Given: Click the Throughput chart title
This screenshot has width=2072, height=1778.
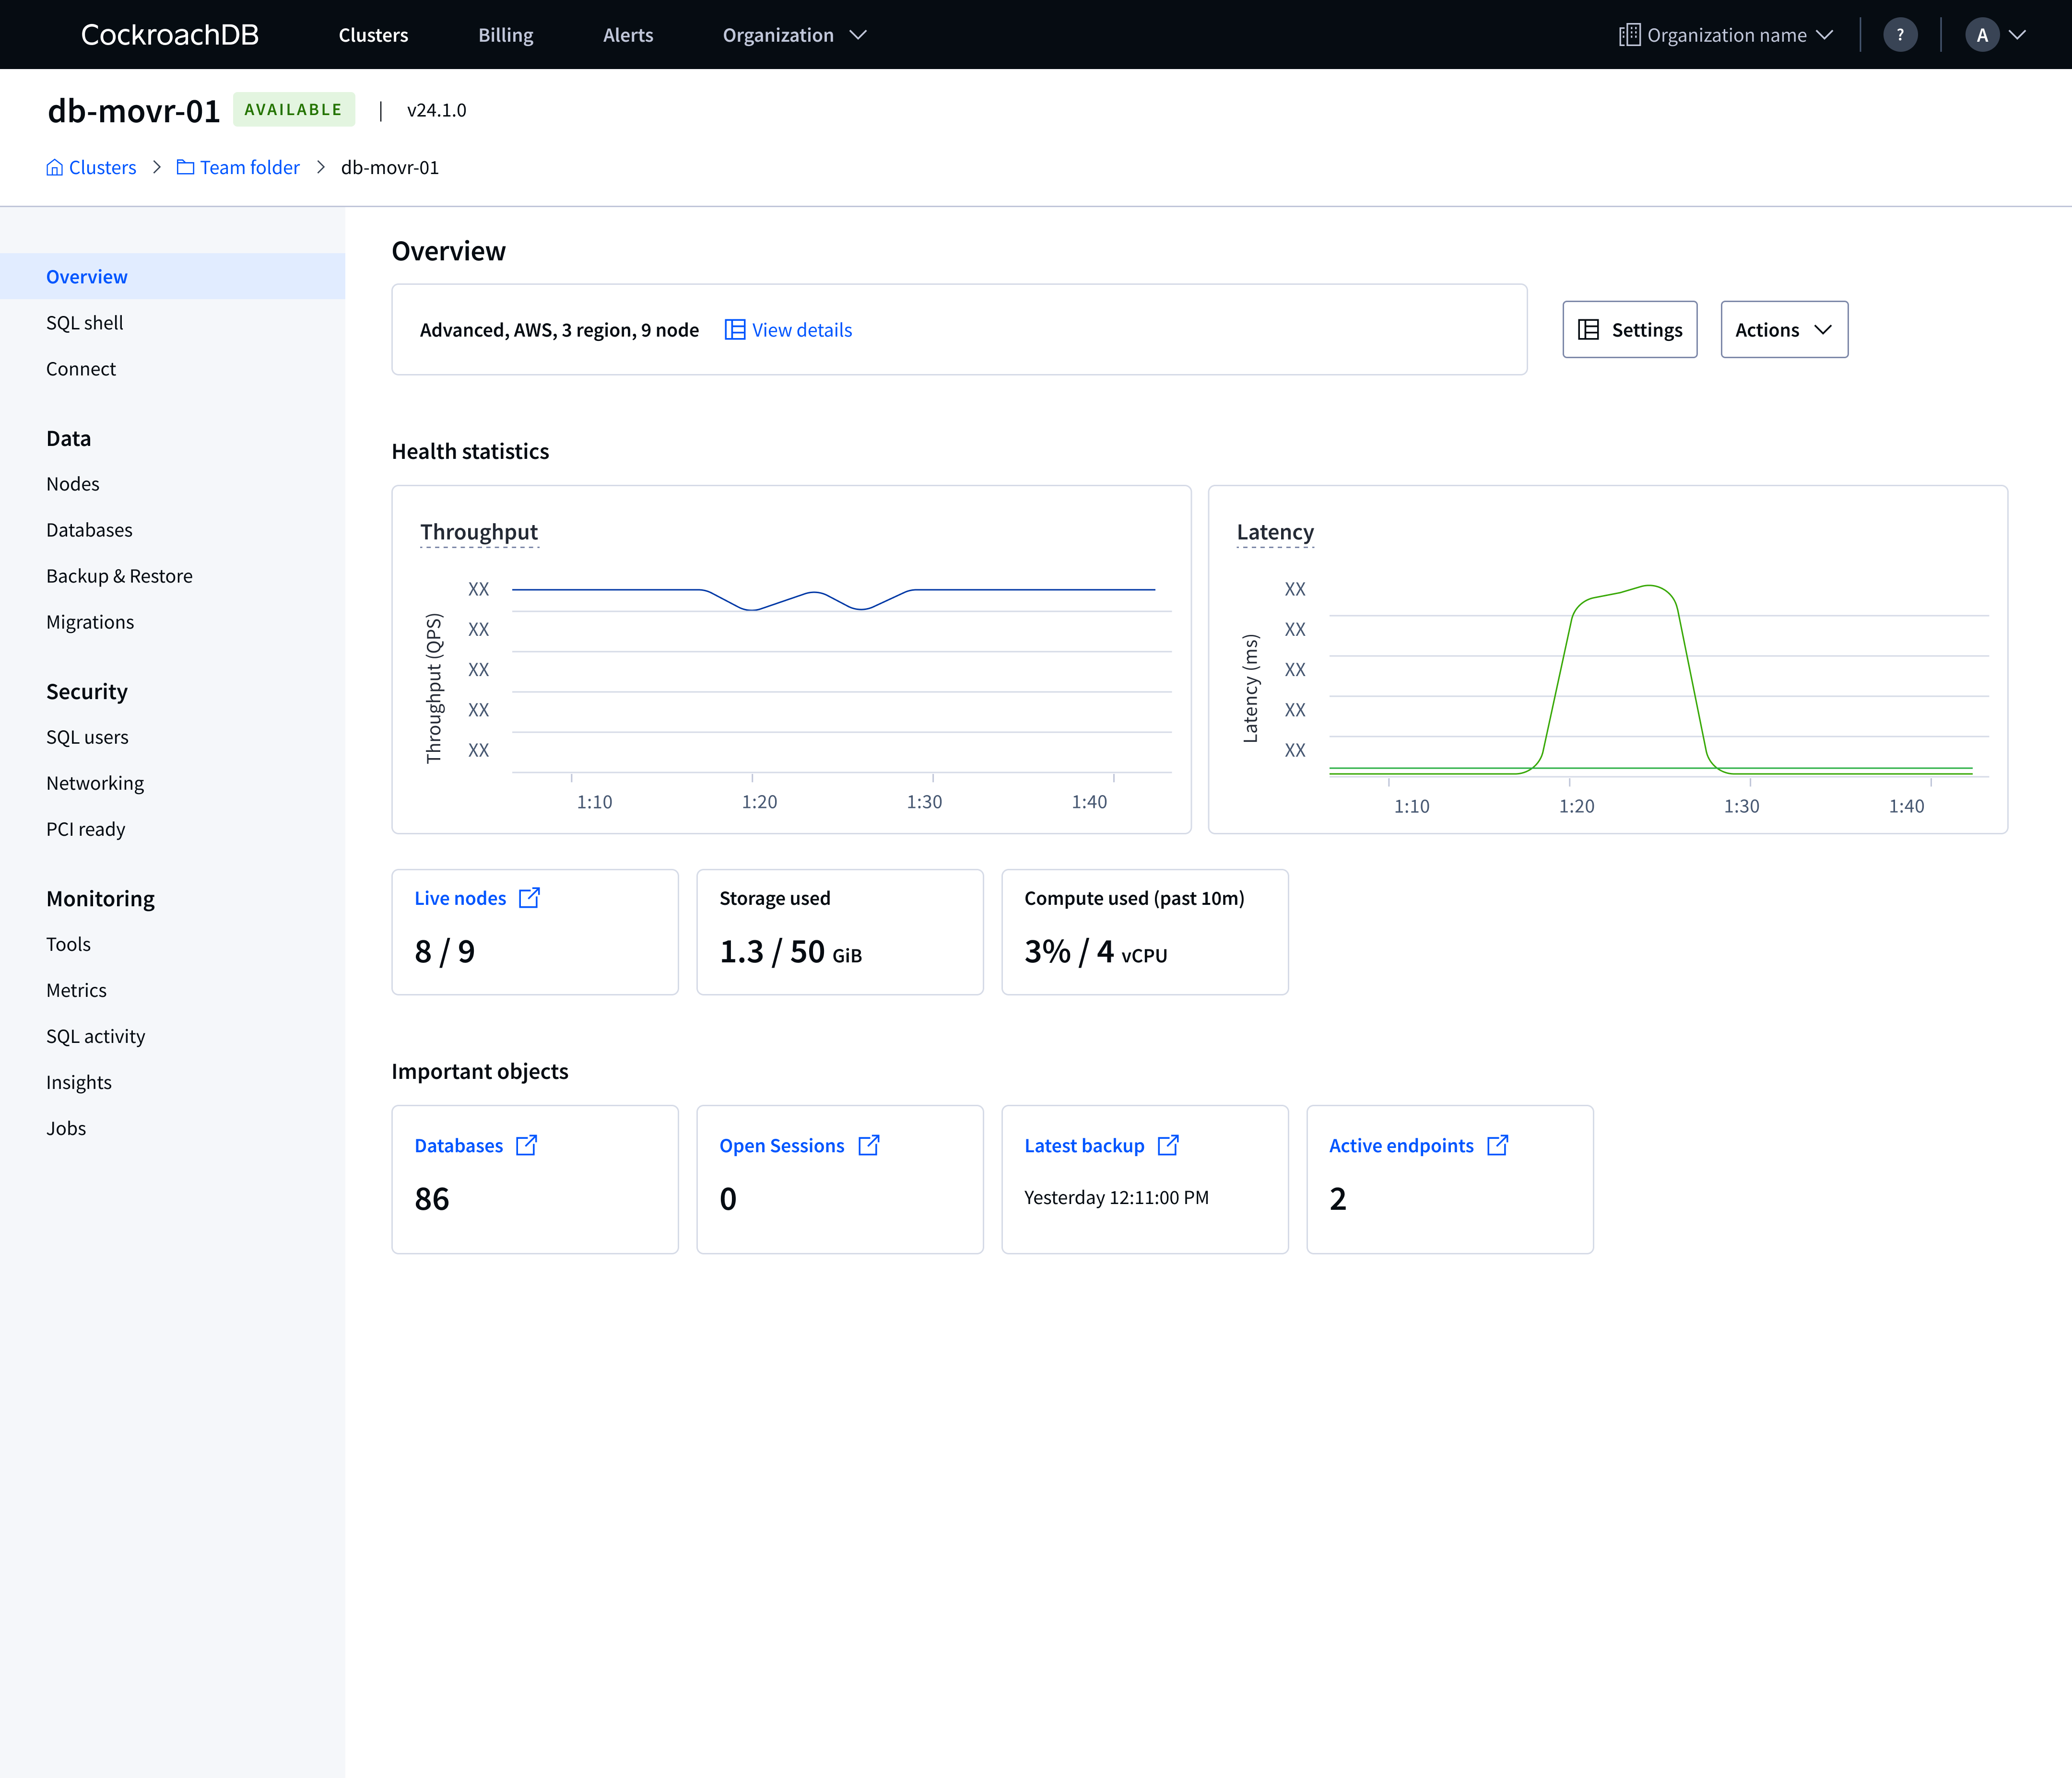Looking at the screenshot, I should [x=479, y=532].
